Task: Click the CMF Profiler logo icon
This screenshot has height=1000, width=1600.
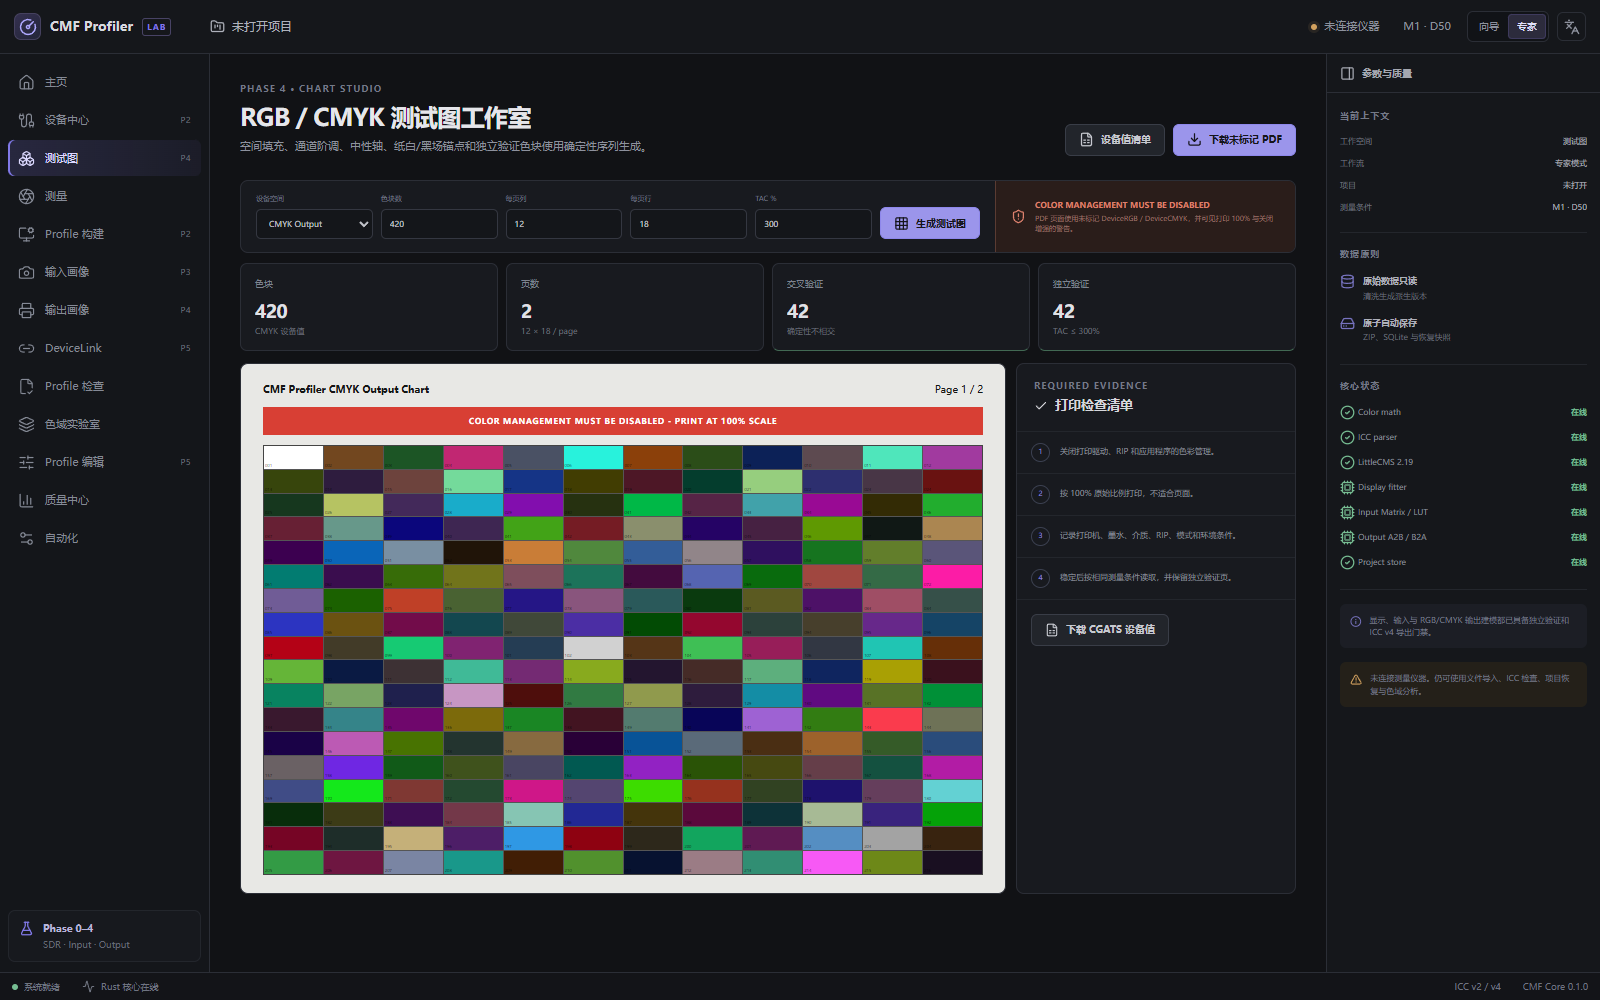Action: click(x=28, y=27)
